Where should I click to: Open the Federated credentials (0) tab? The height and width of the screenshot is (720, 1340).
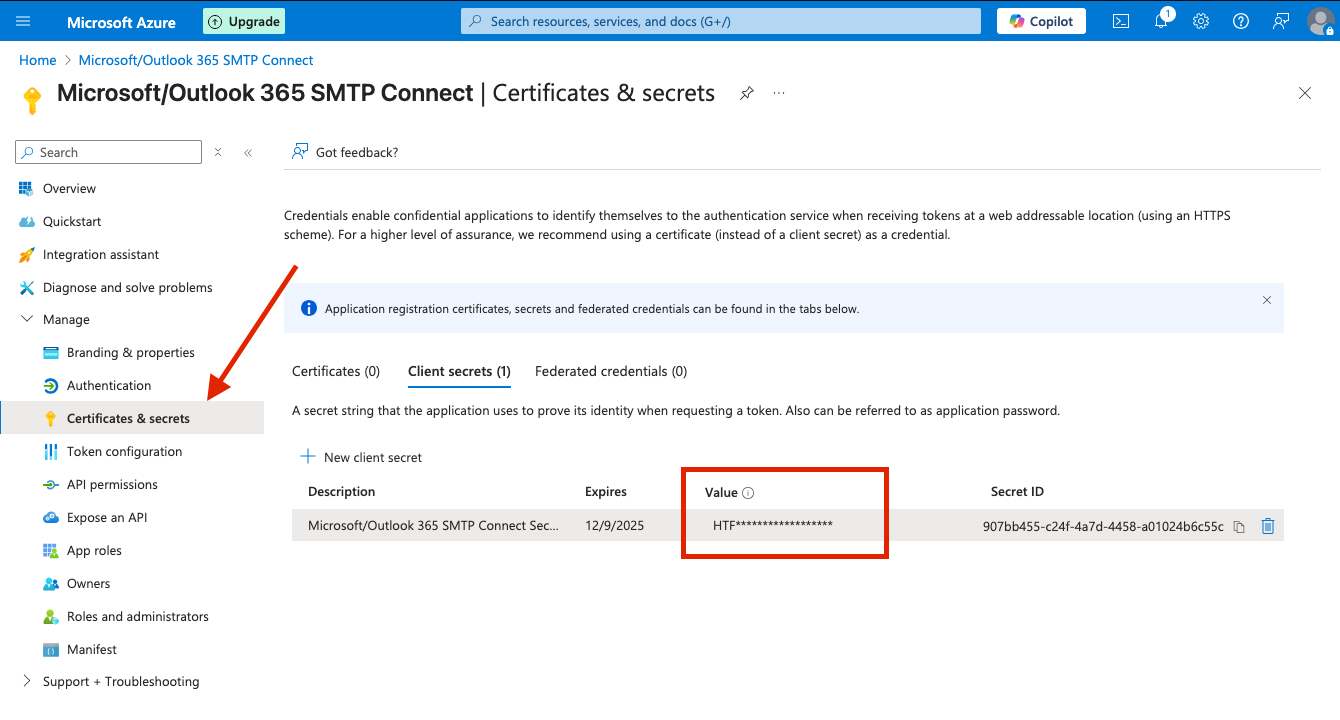pyautogui.click(x=611, y=371)
